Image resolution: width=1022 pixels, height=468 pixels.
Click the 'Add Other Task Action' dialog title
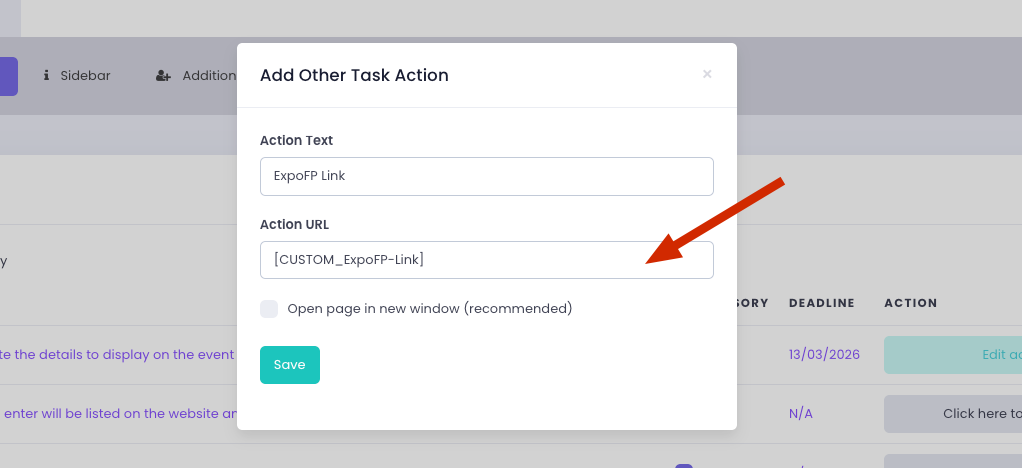tap(354, 75)
